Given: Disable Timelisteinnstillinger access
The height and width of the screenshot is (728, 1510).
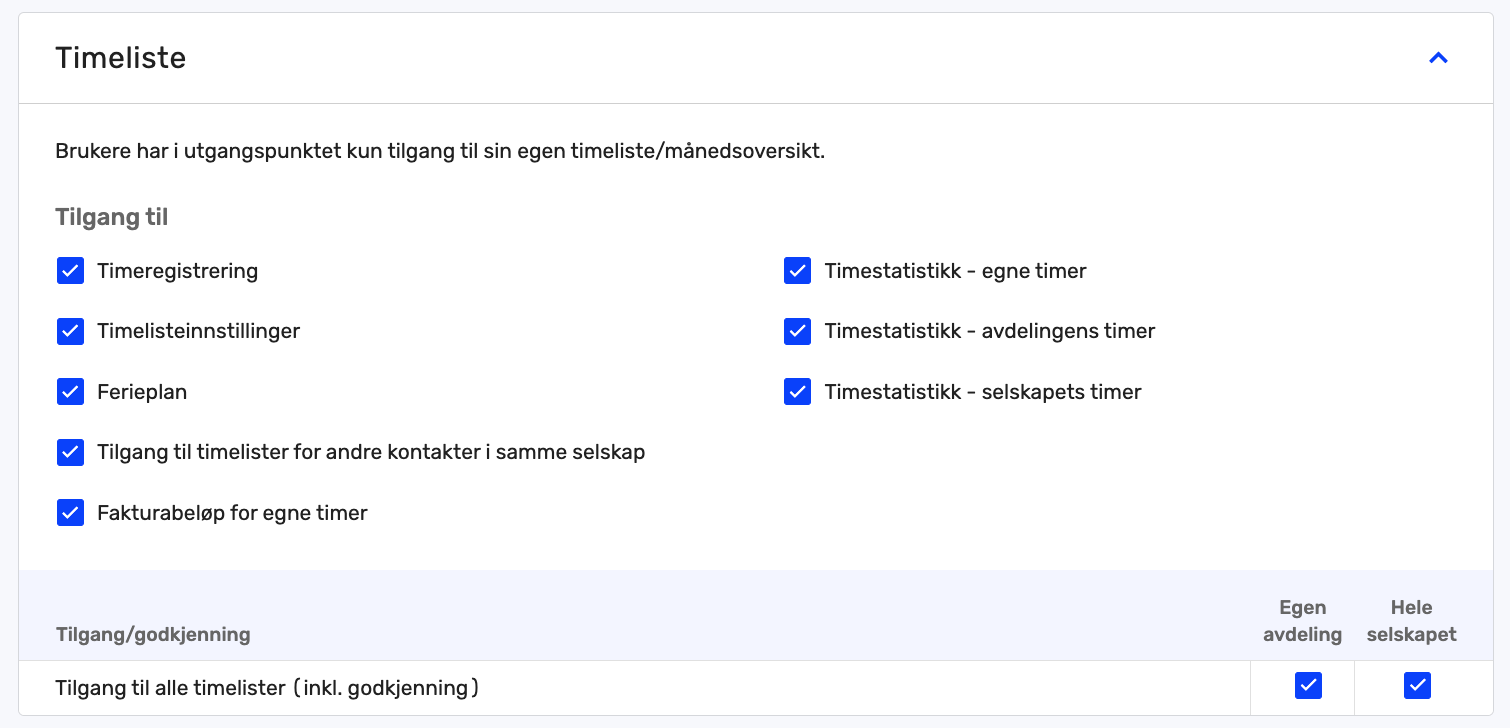Looking at the screenshot, I should 70,331.
